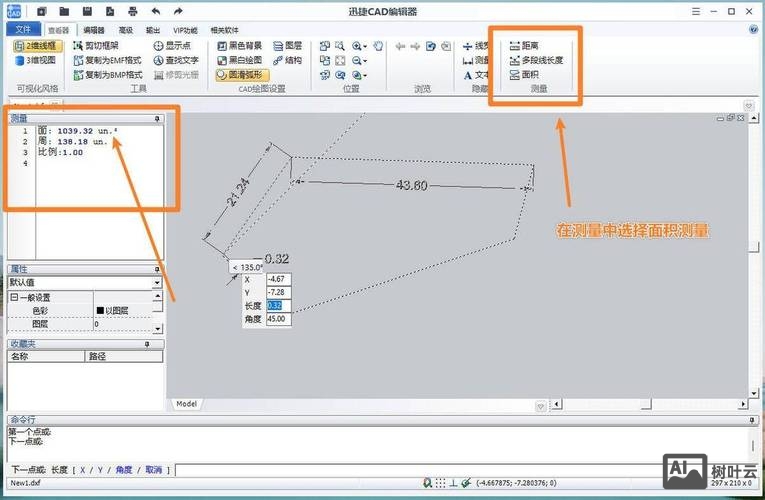Screen dimensions: 765x500
Task: Save the drawing with the floppy disk icon
Action: coord(87,11)
